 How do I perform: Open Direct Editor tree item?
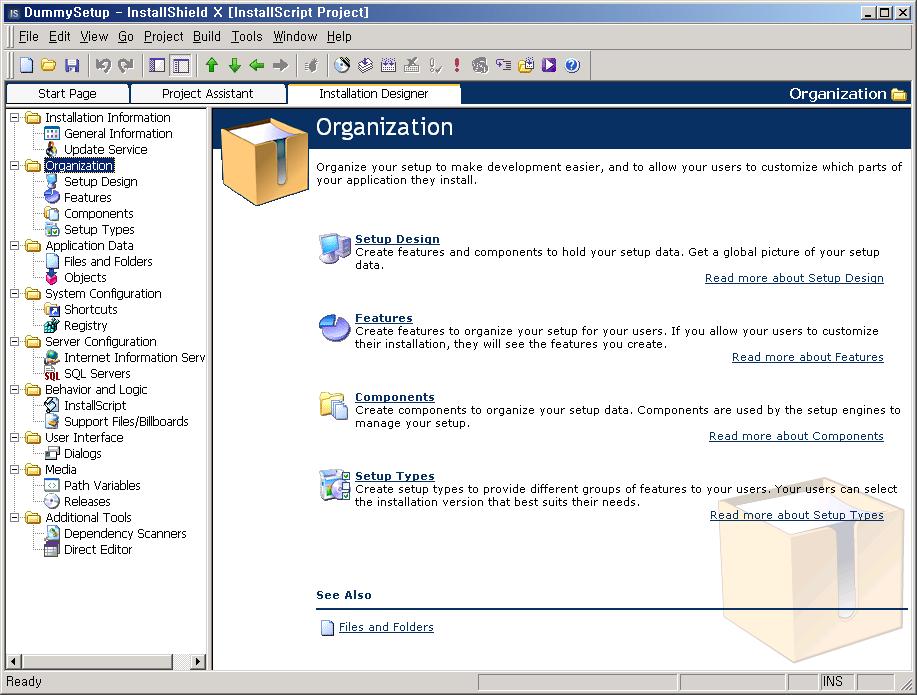(x=98, y=549)
